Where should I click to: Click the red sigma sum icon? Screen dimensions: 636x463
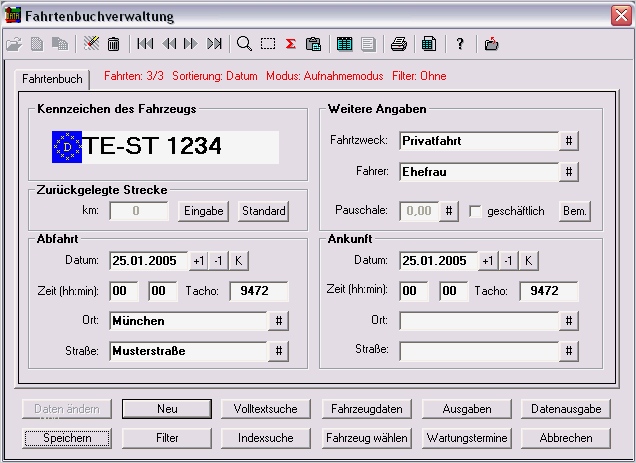(x=290, y=44)
